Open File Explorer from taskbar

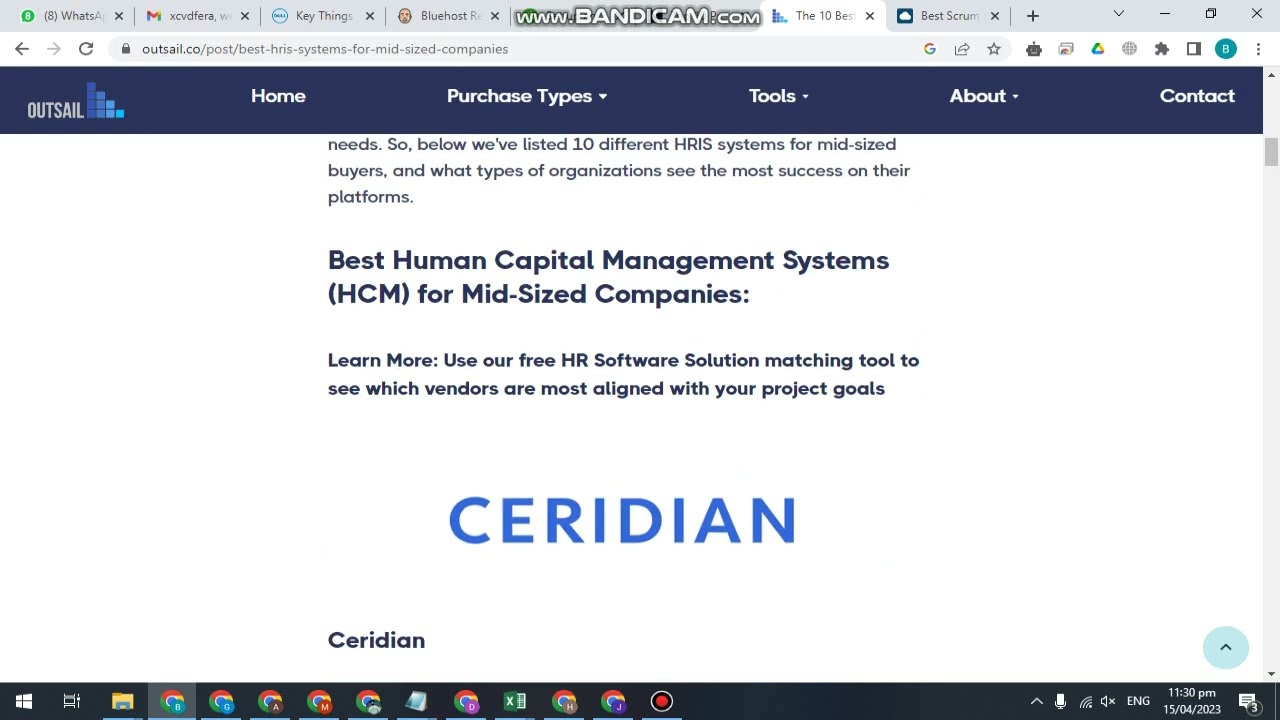(122, 701)
